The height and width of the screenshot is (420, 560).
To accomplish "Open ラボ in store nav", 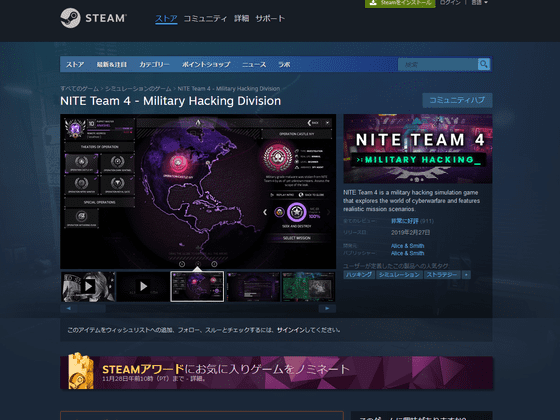I will click(284, 65).
